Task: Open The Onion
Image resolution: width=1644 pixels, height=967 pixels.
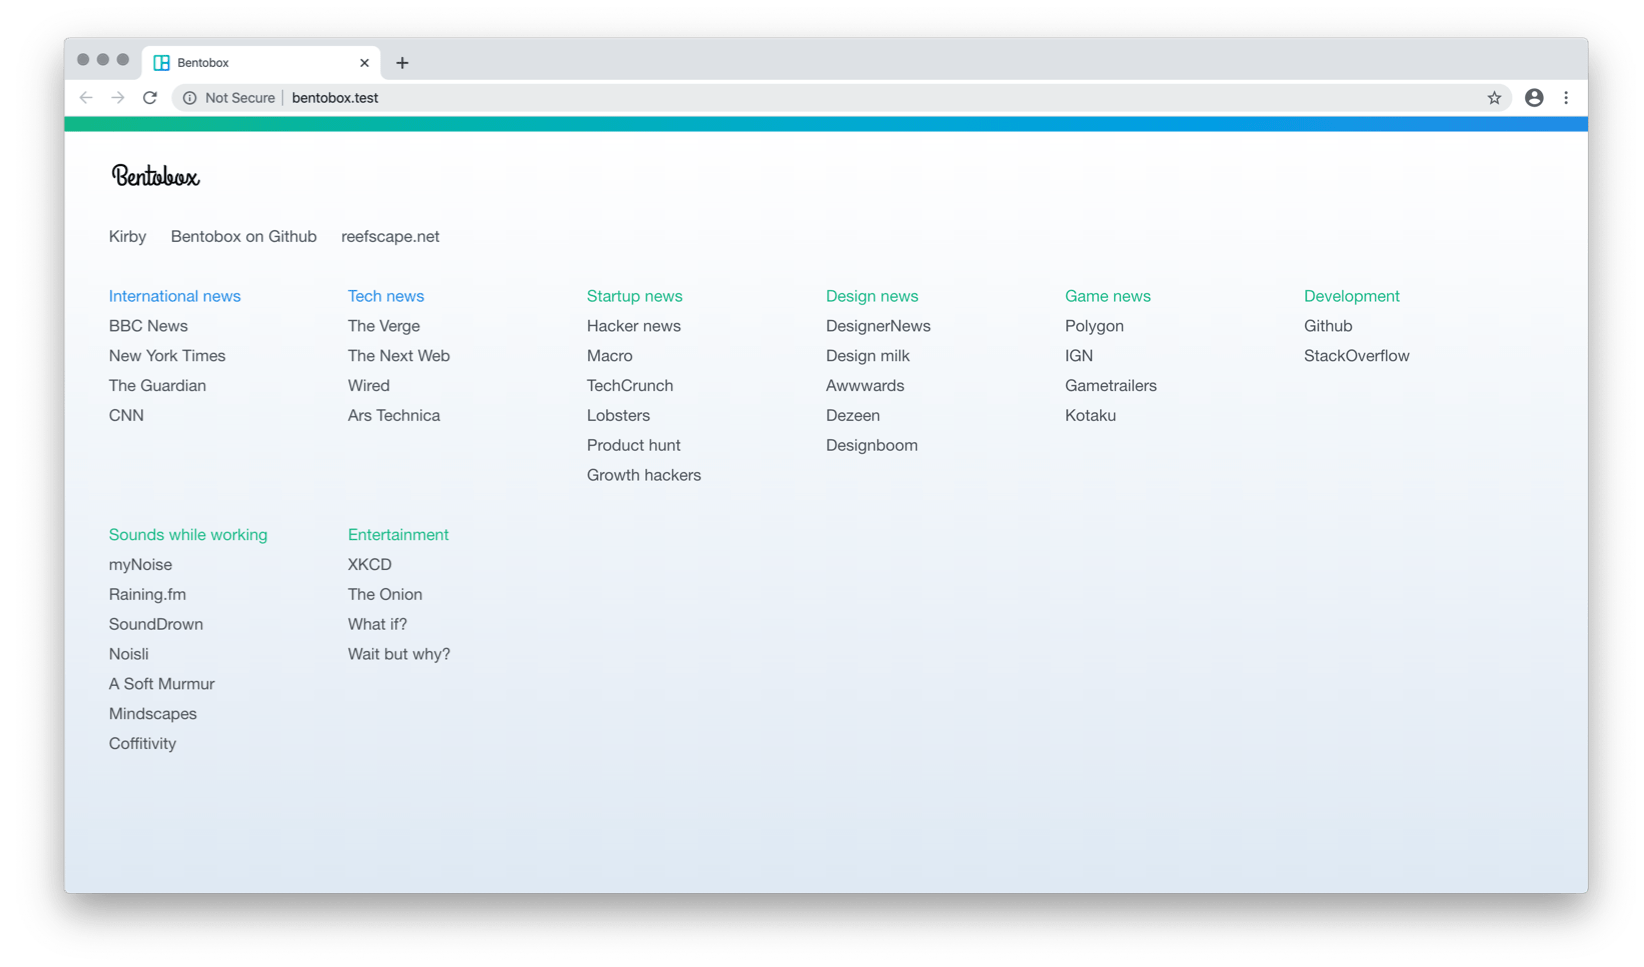Action: [385, 595]
